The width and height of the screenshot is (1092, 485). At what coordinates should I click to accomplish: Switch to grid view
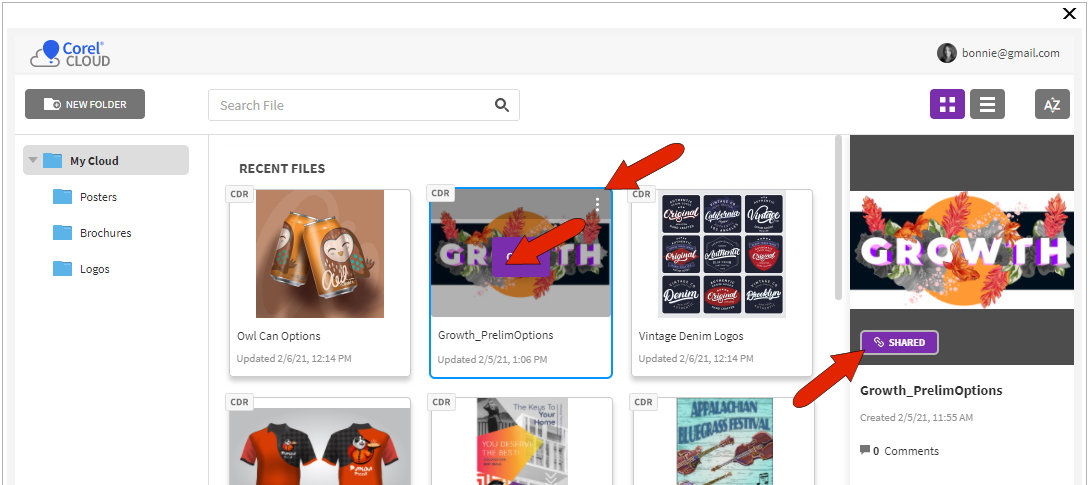[947, 105]
